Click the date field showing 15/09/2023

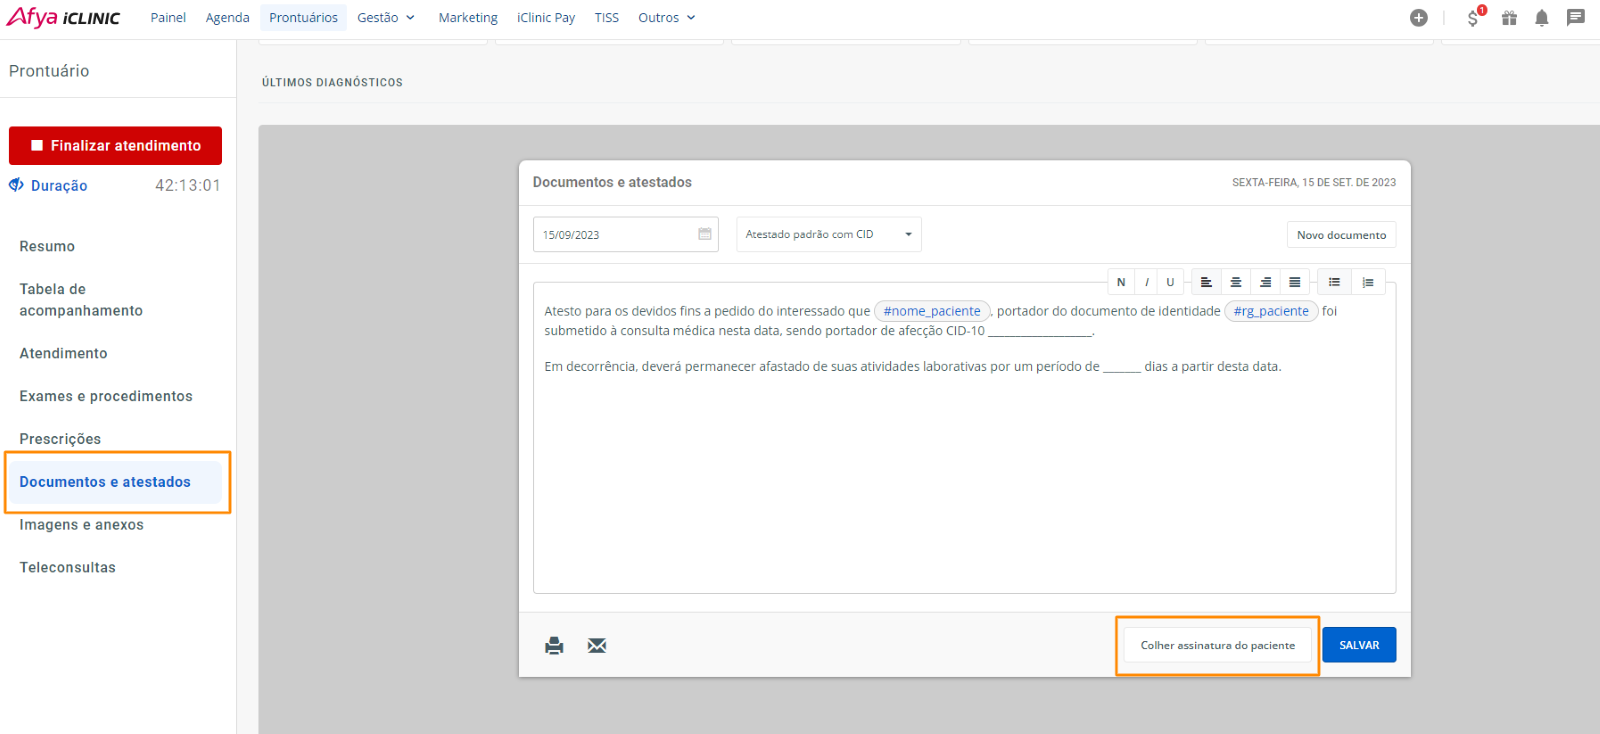(x=624, y=235)
